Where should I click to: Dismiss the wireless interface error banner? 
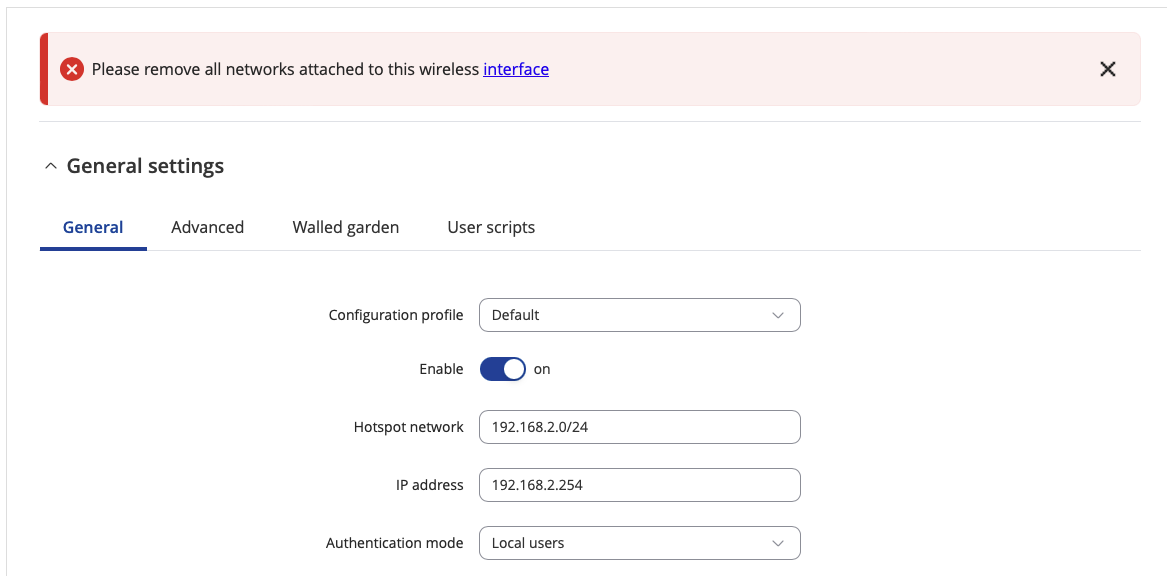coord(1107,69)
